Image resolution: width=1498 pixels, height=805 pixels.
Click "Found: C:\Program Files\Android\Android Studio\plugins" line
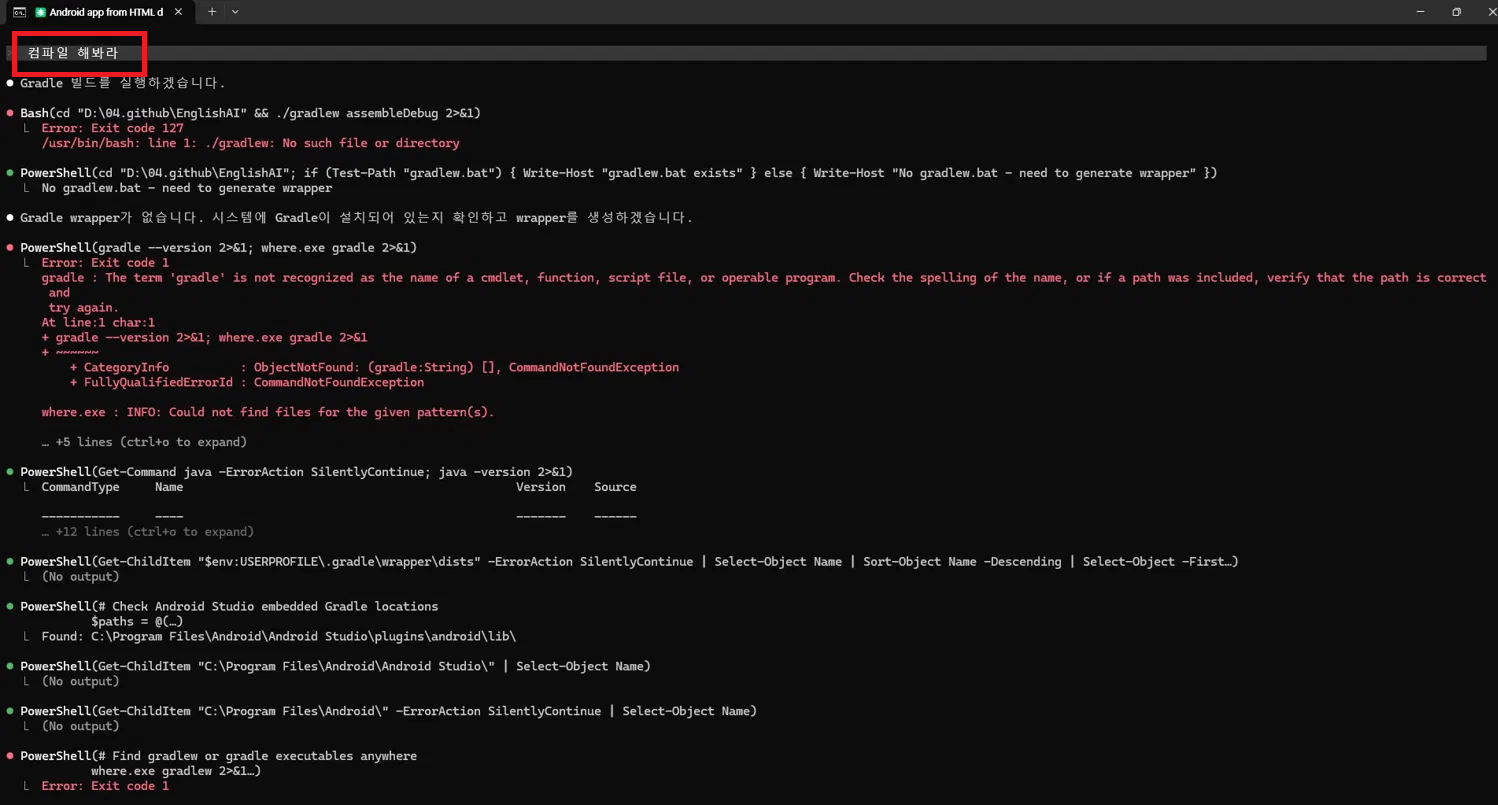279,636
